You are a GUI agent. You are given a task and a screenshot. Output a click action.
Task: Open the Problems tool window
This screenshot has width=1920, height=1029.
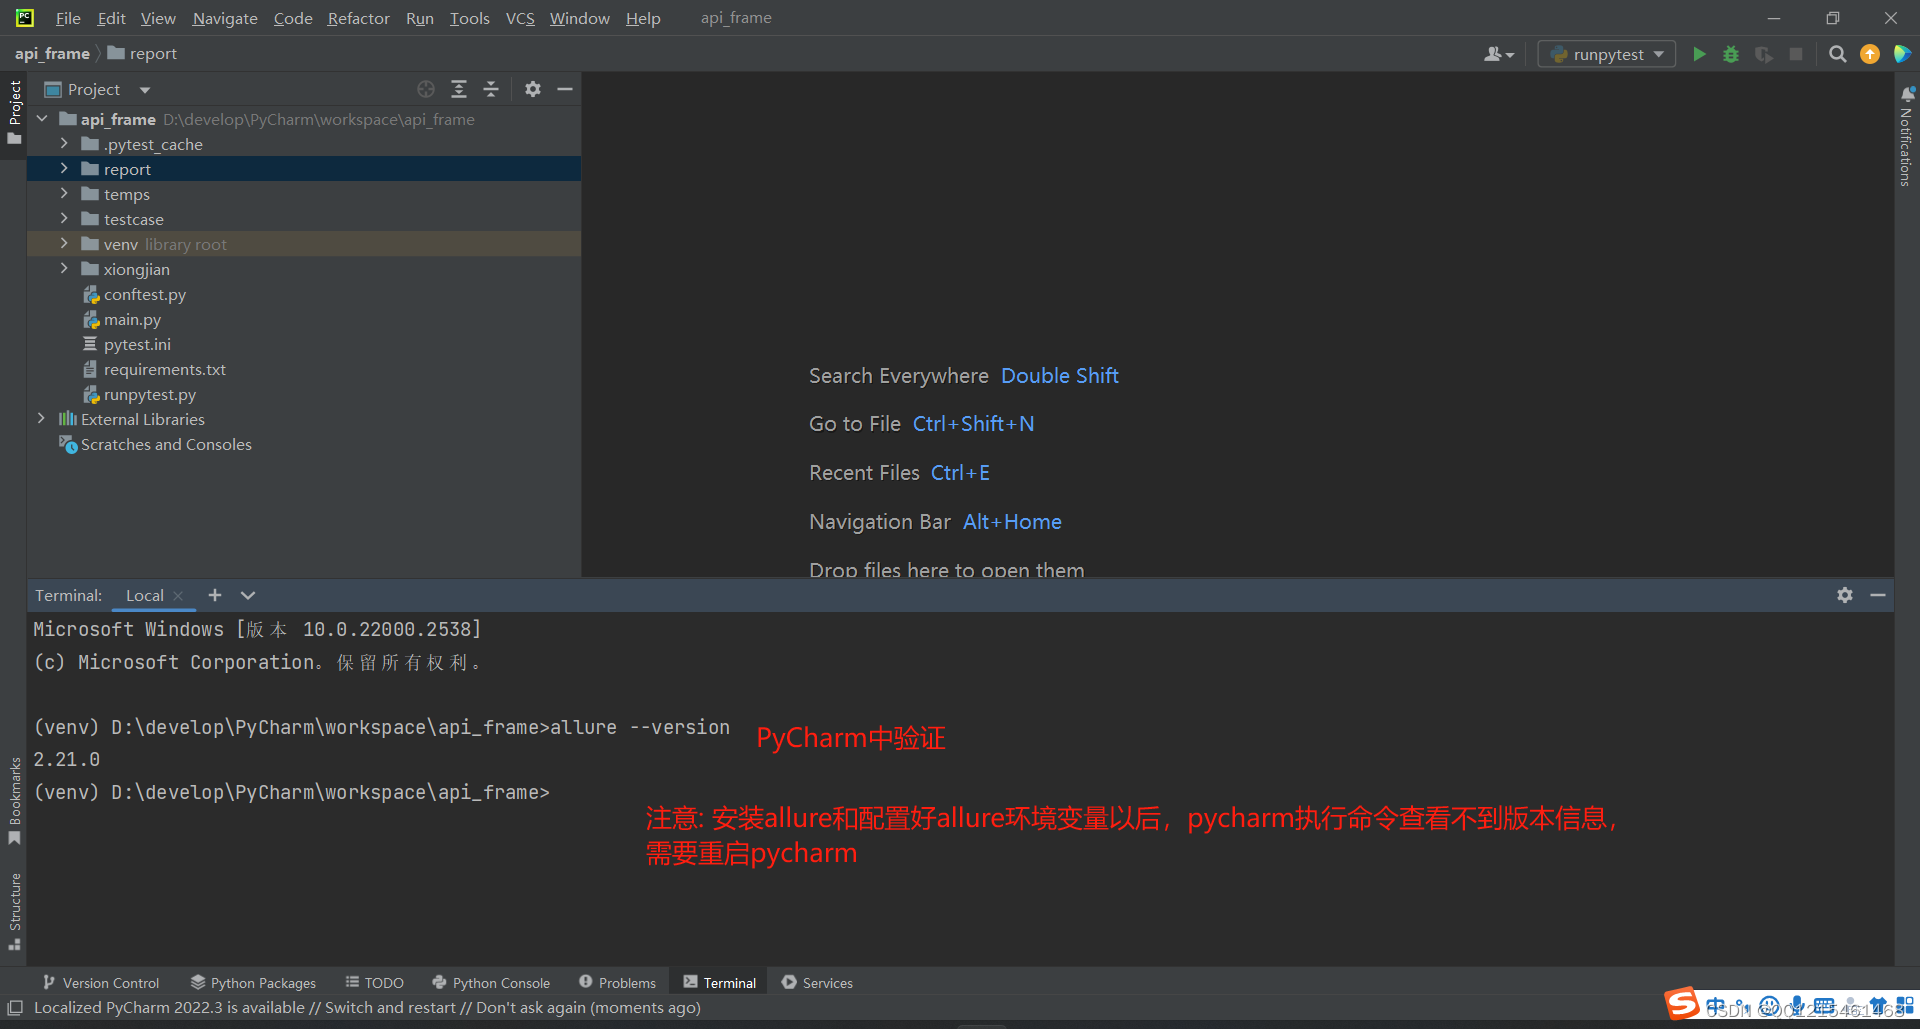point(617,983)
